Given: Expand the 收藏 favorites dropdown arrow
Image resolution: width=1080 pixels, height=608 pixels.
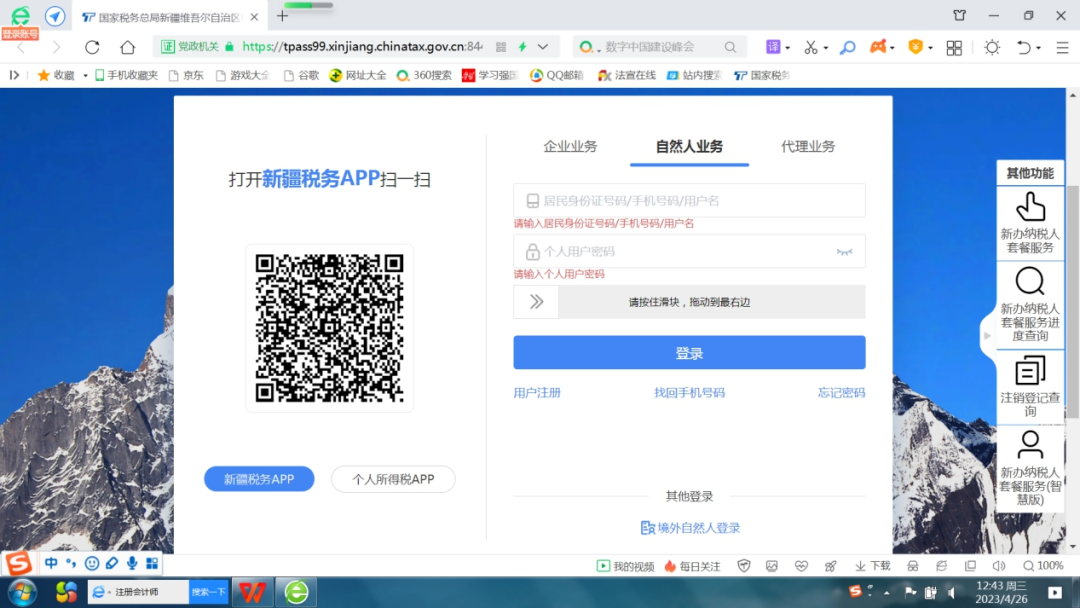Looking at the screenshot, I should click(85, 76).
